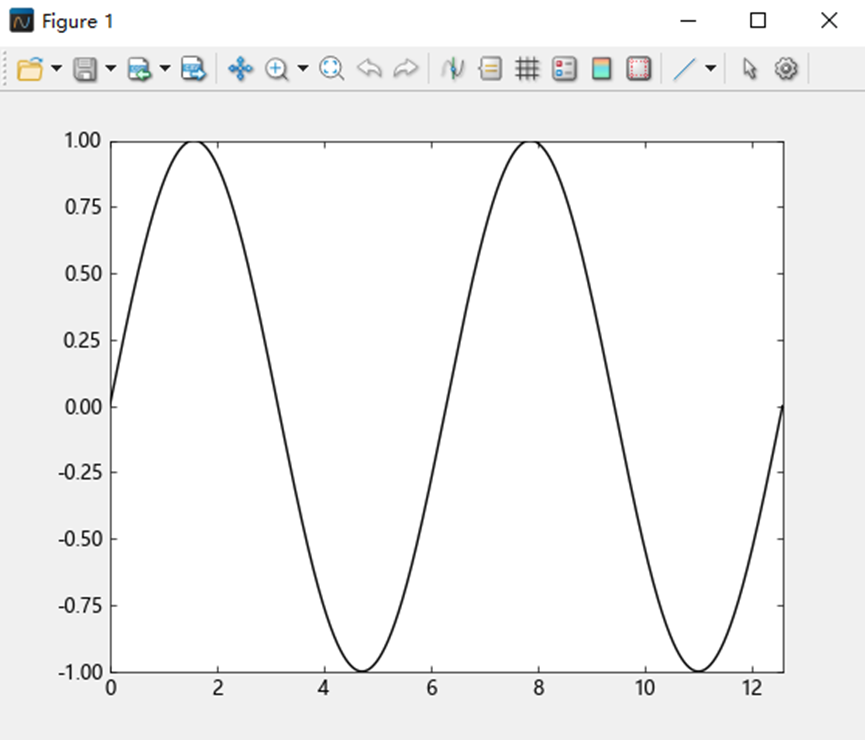Click the x-axis tick label 6
This screenshot has width=865, height=740.
(x=432, y=688)
